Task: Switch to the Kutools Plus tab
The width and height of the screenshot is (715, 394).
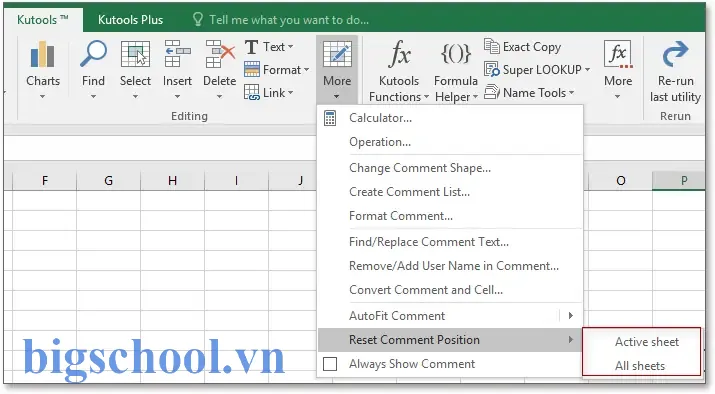Action: tap(130, 20)
